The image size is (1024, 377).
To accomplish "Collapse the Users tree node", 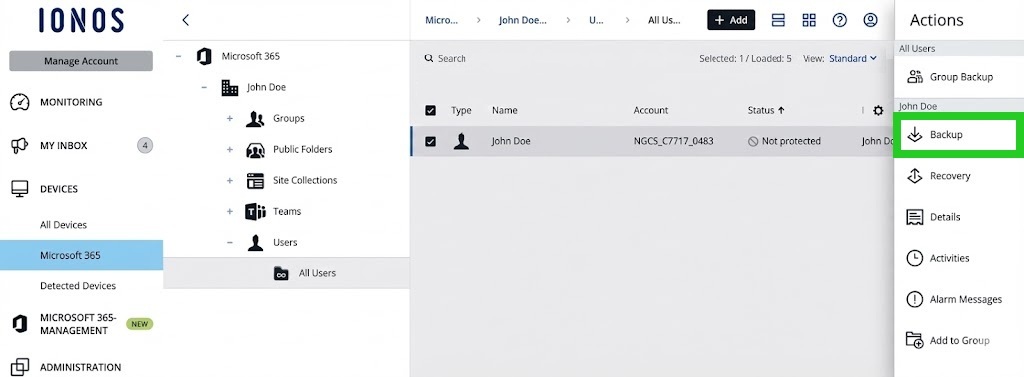I will 229,242.
